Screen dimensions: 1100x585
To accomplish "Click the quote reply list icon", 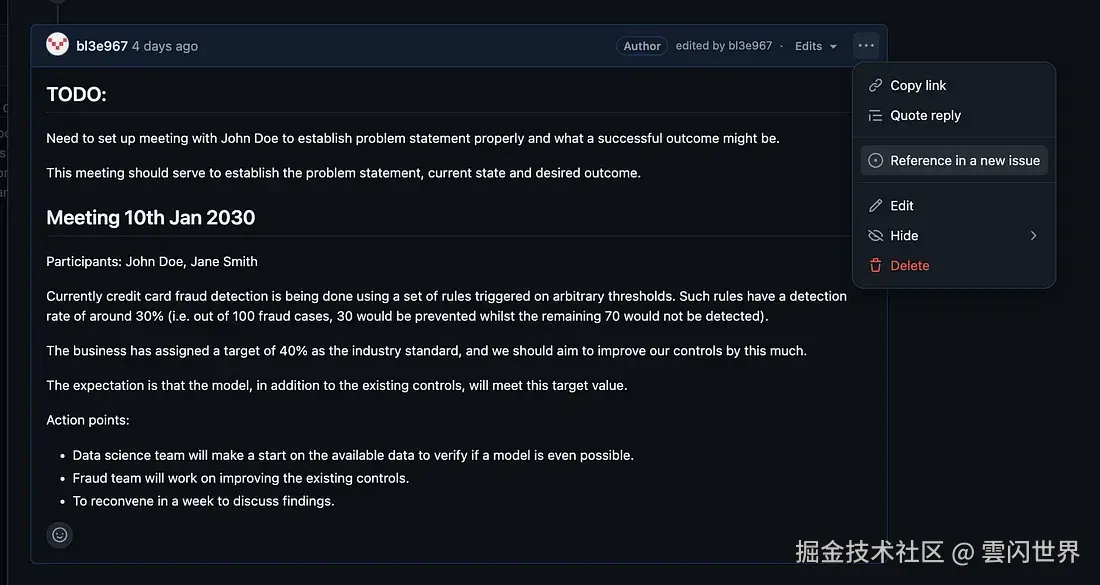I will point(875,115).
